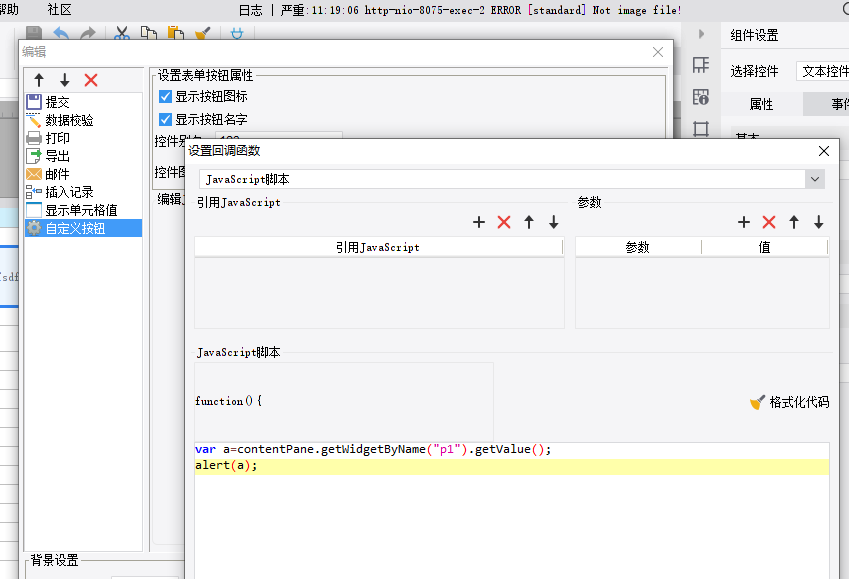Open the 选择控件 widget combo box

(x=822, y=71)
